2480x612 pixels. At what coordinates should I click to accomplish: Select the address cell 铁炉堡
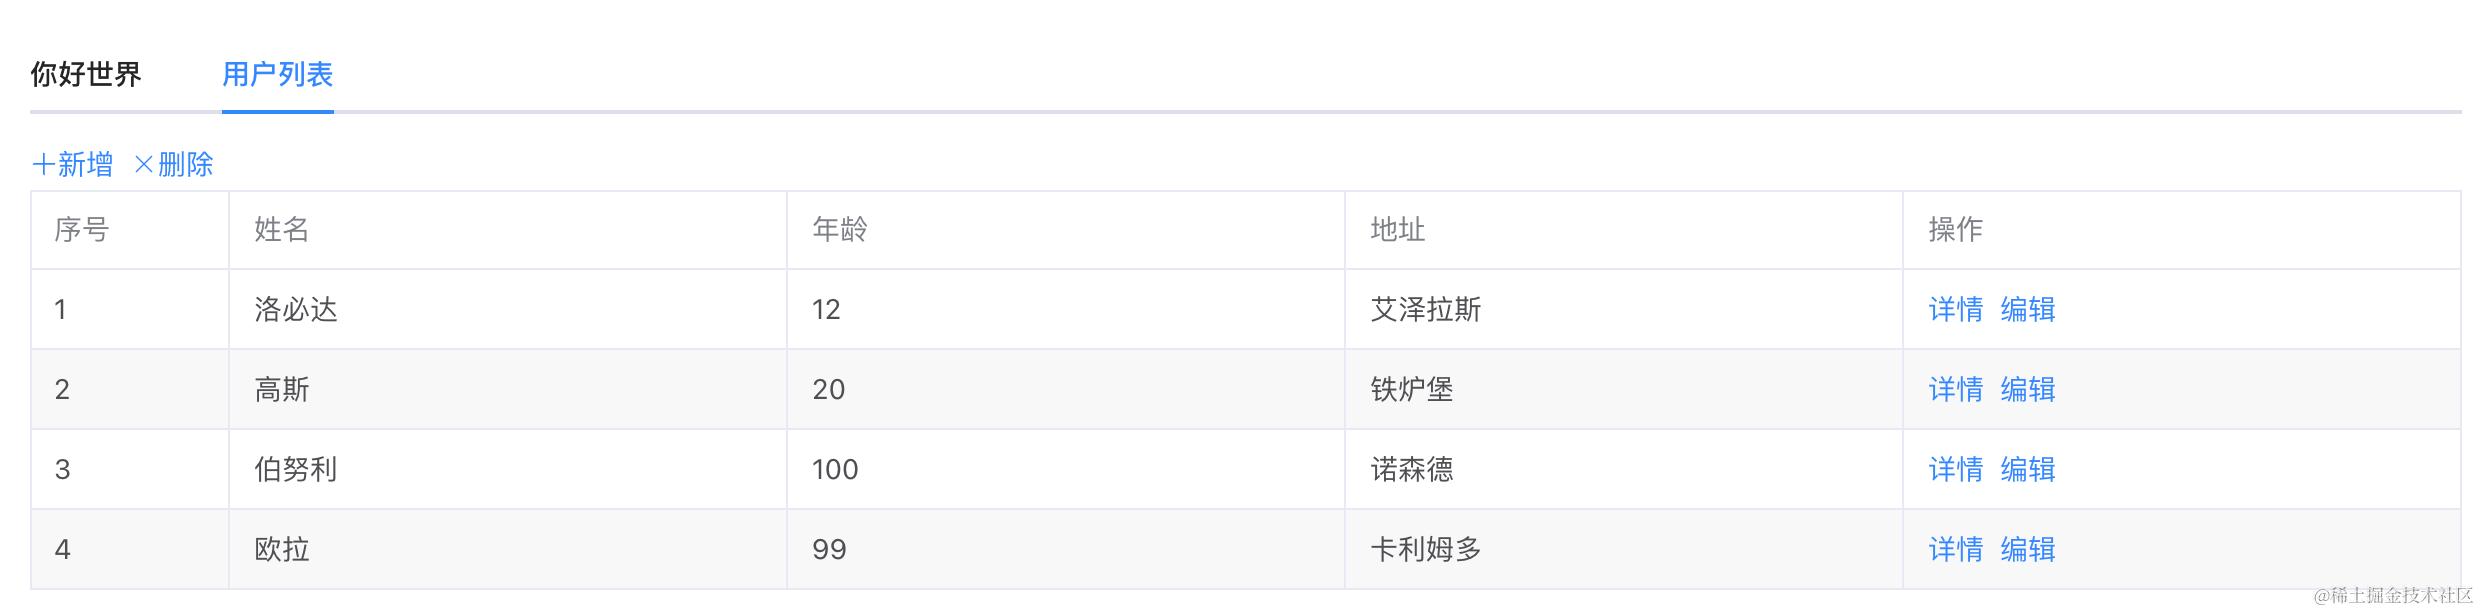1411,390
